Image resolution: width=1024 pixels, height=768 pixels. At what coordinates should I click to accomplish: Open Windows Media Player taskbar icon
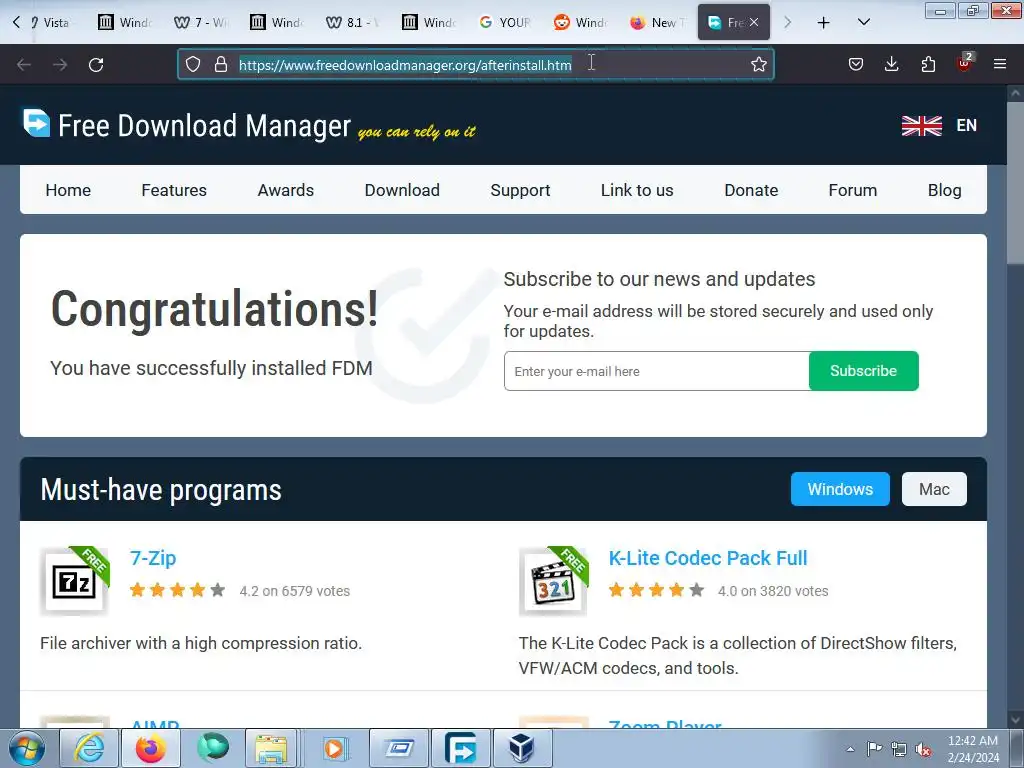[334, 748]
